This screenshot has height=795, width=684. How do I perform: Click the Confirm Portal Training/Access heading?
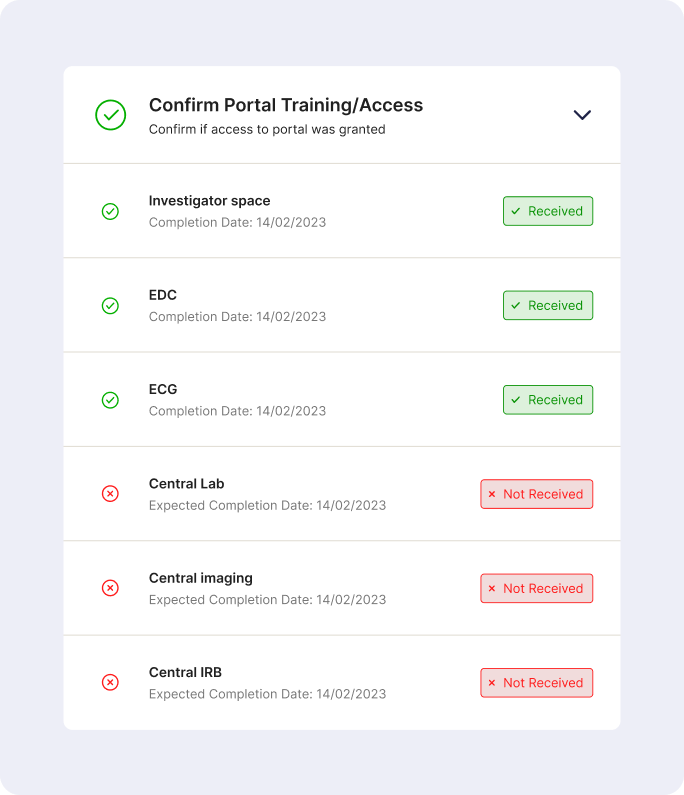(x=285, y=105)
